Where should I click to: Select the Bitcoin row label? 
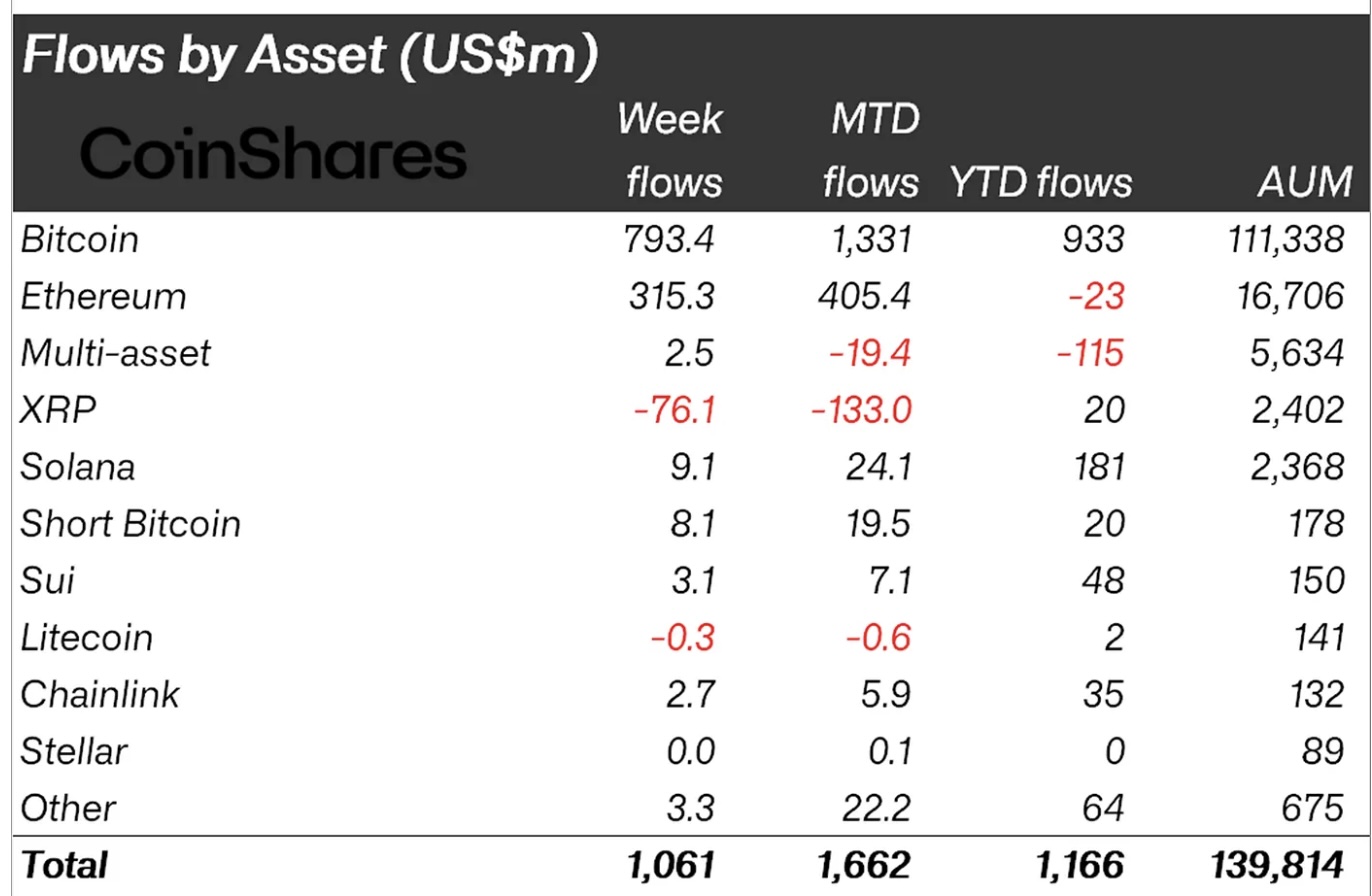point(80,239)
